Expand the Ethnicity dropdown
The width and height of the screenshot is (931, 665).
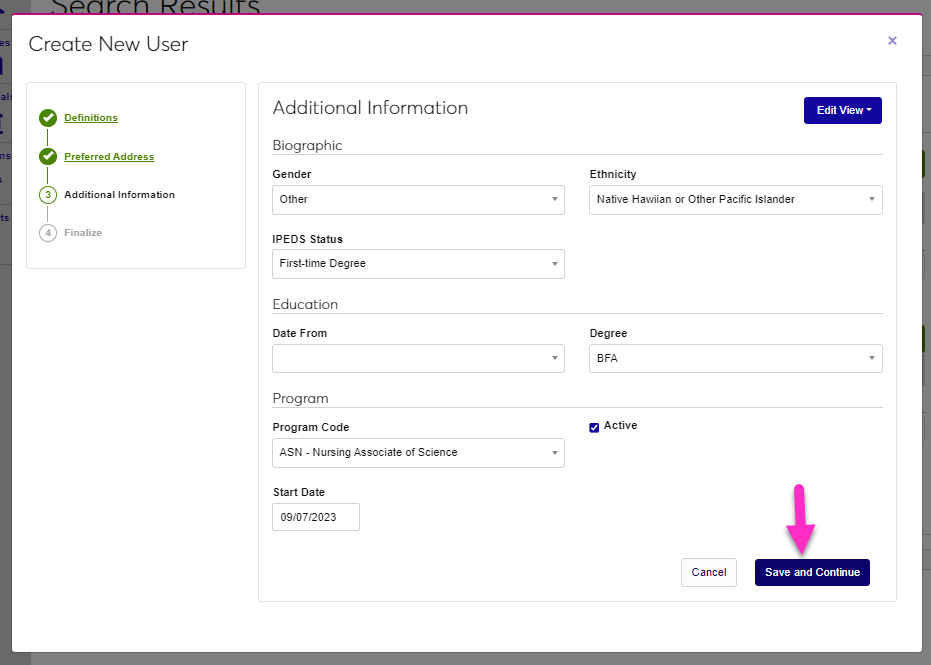(x=735, y=200)
